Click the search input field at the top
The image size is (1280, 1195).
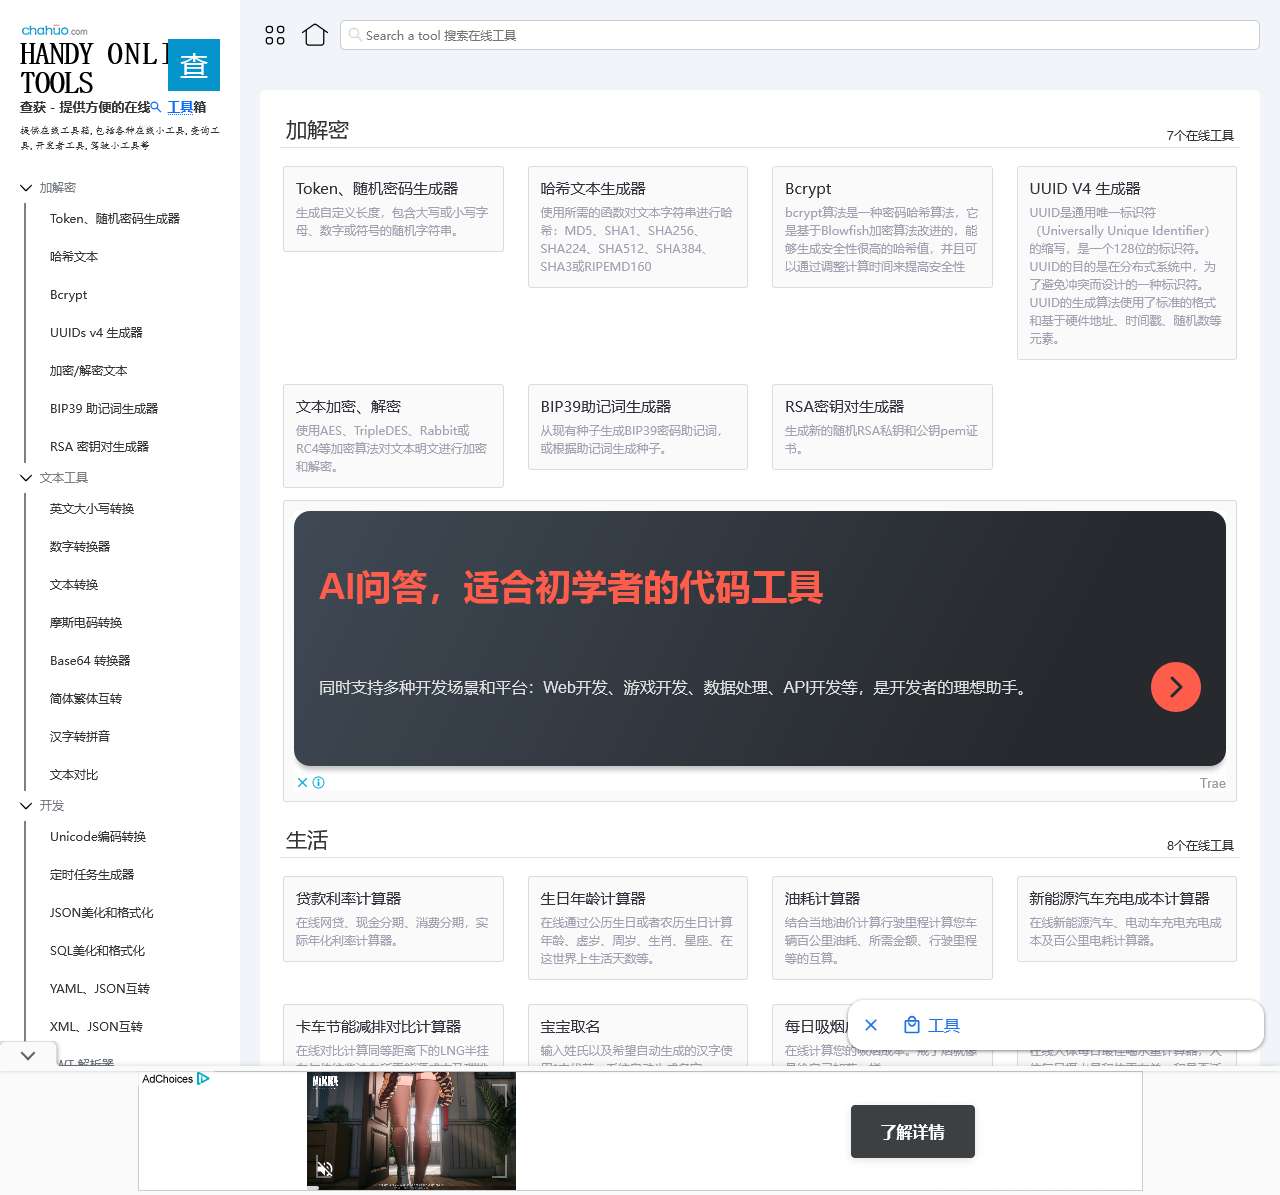tap(700, 35)
